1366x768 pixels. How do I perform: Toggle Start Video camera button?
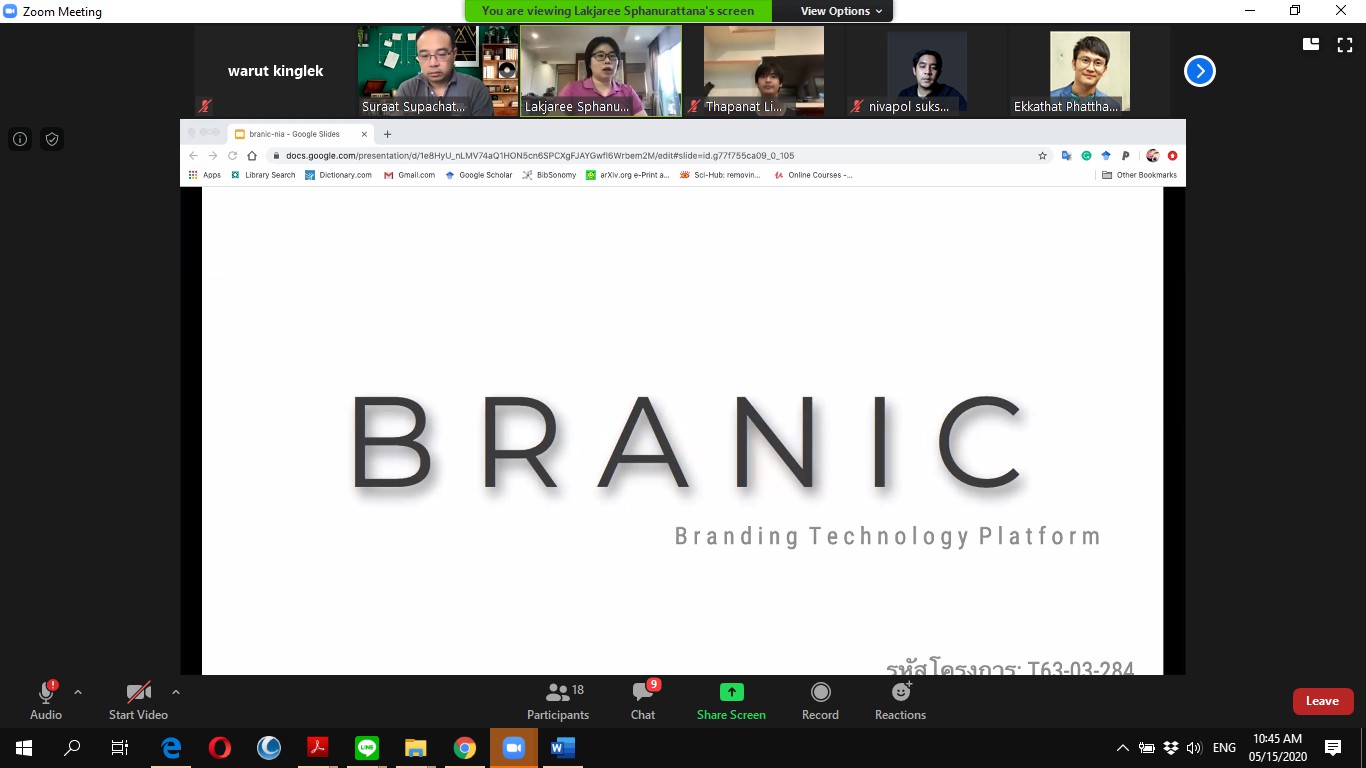click(x=138, y=701)
